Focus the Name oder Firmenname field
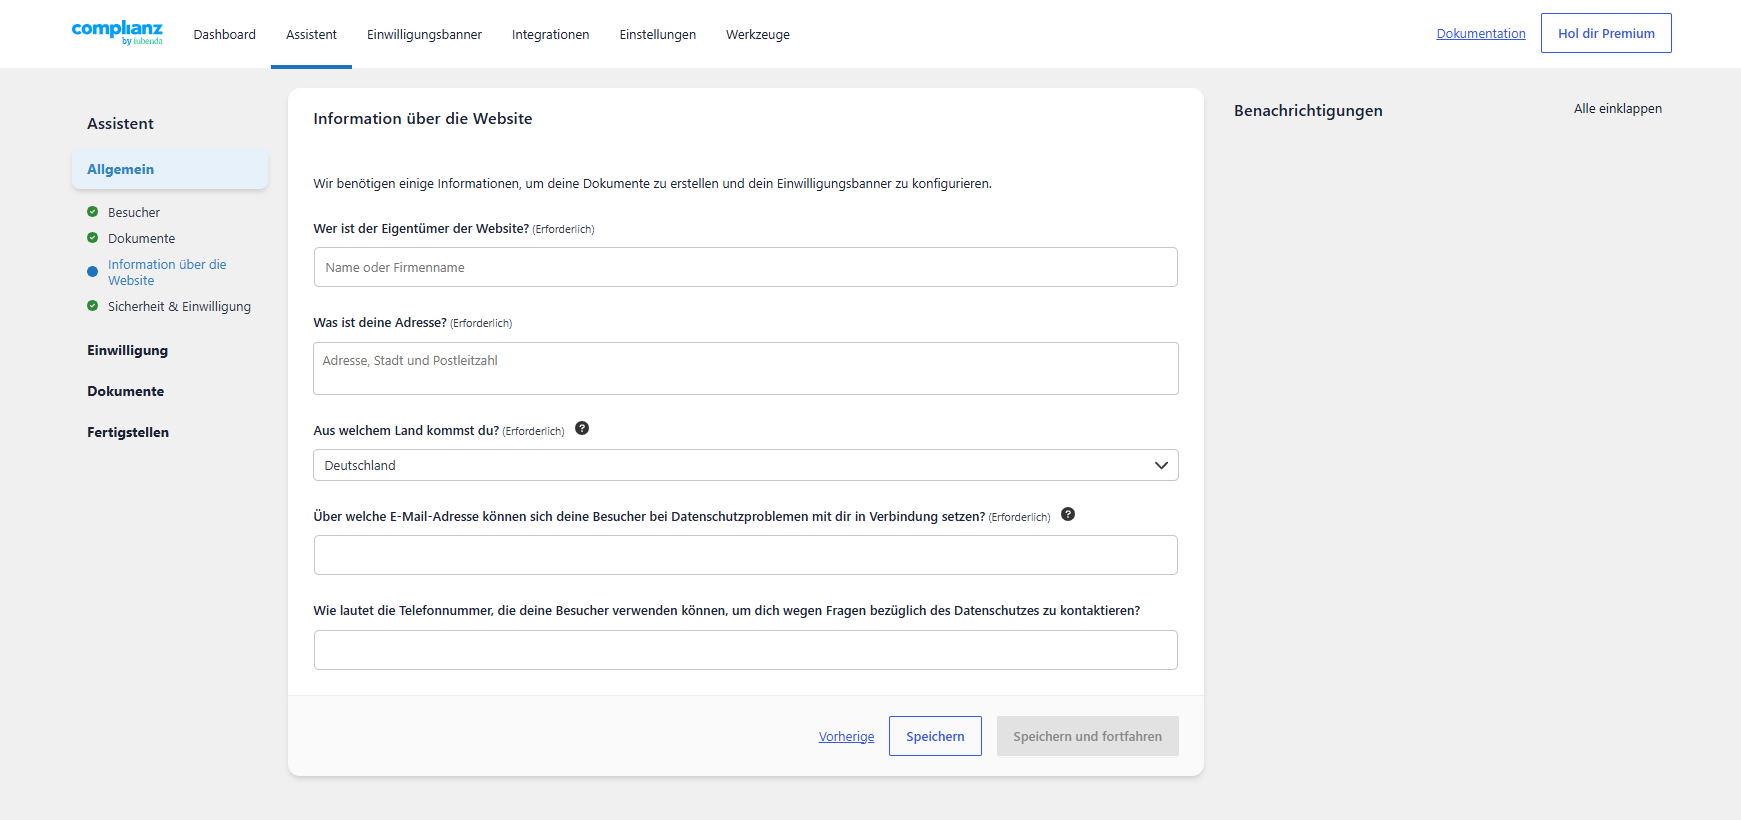Screen dimensions: 1741x820 [x=746, y=267]
